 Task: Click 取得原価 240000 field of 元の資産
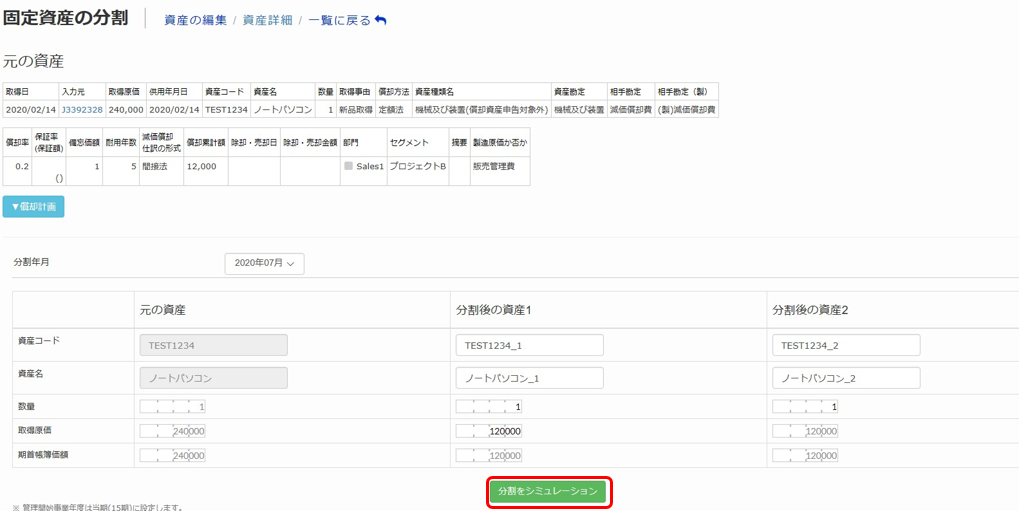click(x=173, y=432)
